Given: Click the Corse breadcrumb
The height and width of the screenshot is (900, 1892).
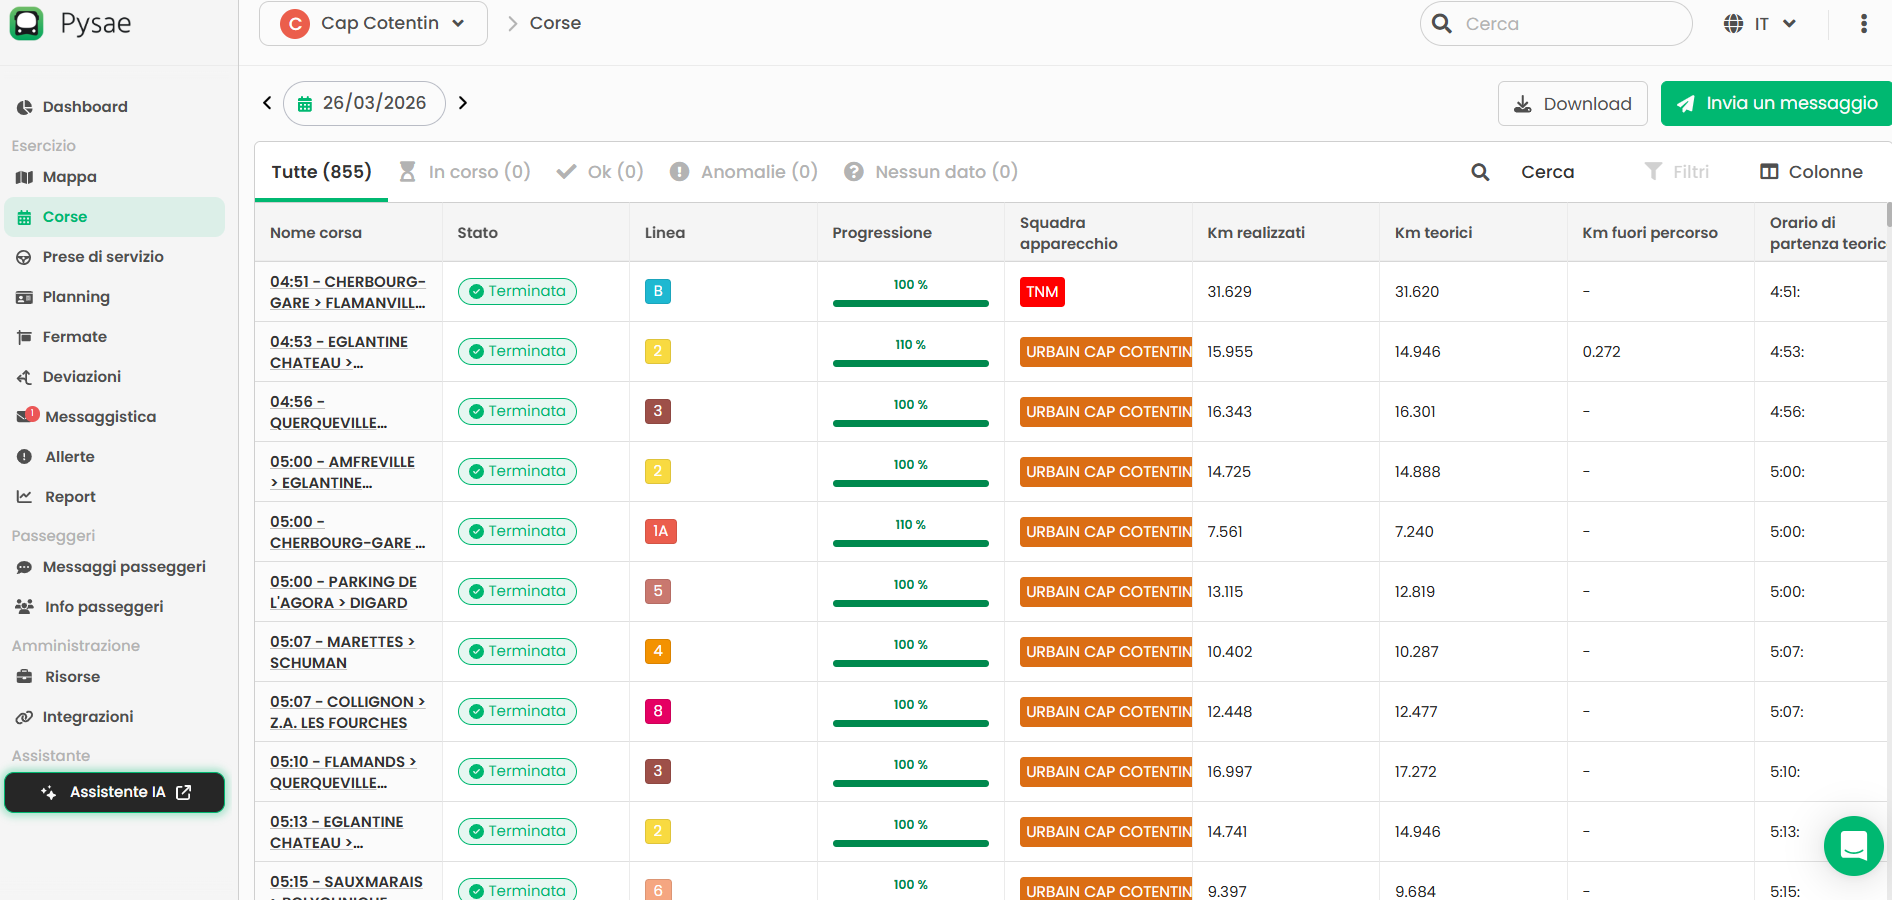Looking at the screenshot, I should tap(555, 23).
